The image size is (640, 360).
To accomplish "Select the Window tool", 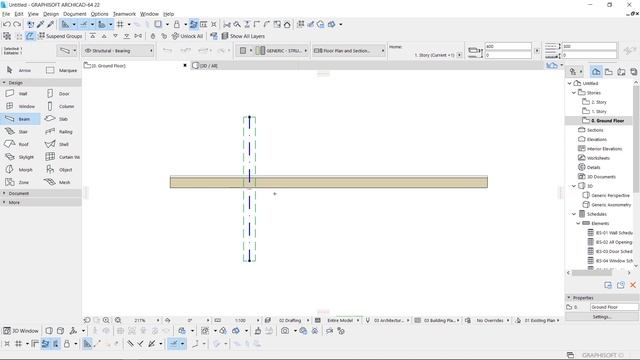I will tap(20, 106).
